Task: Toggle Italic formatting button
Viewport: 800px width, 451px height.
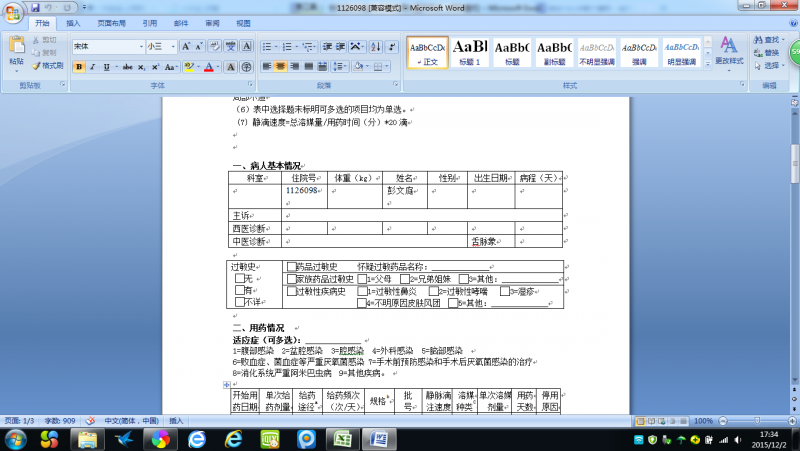Action: tap(92, 67)
